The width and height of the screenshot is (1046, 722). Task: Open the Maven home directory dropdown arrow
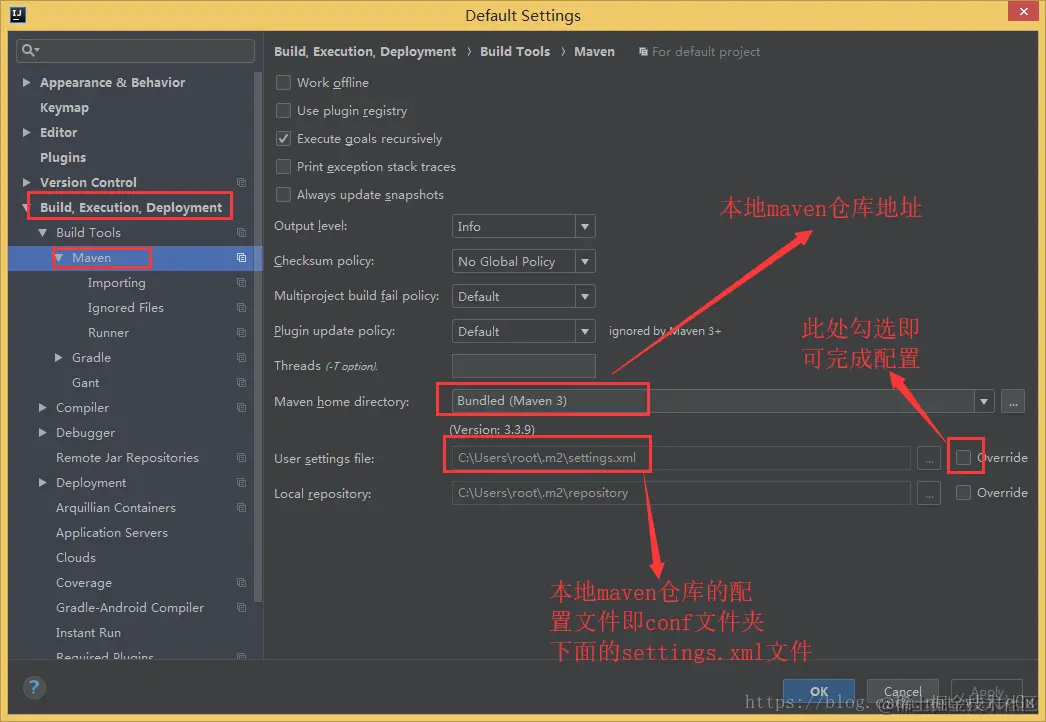pyautogui.click(x=983, y=402)
